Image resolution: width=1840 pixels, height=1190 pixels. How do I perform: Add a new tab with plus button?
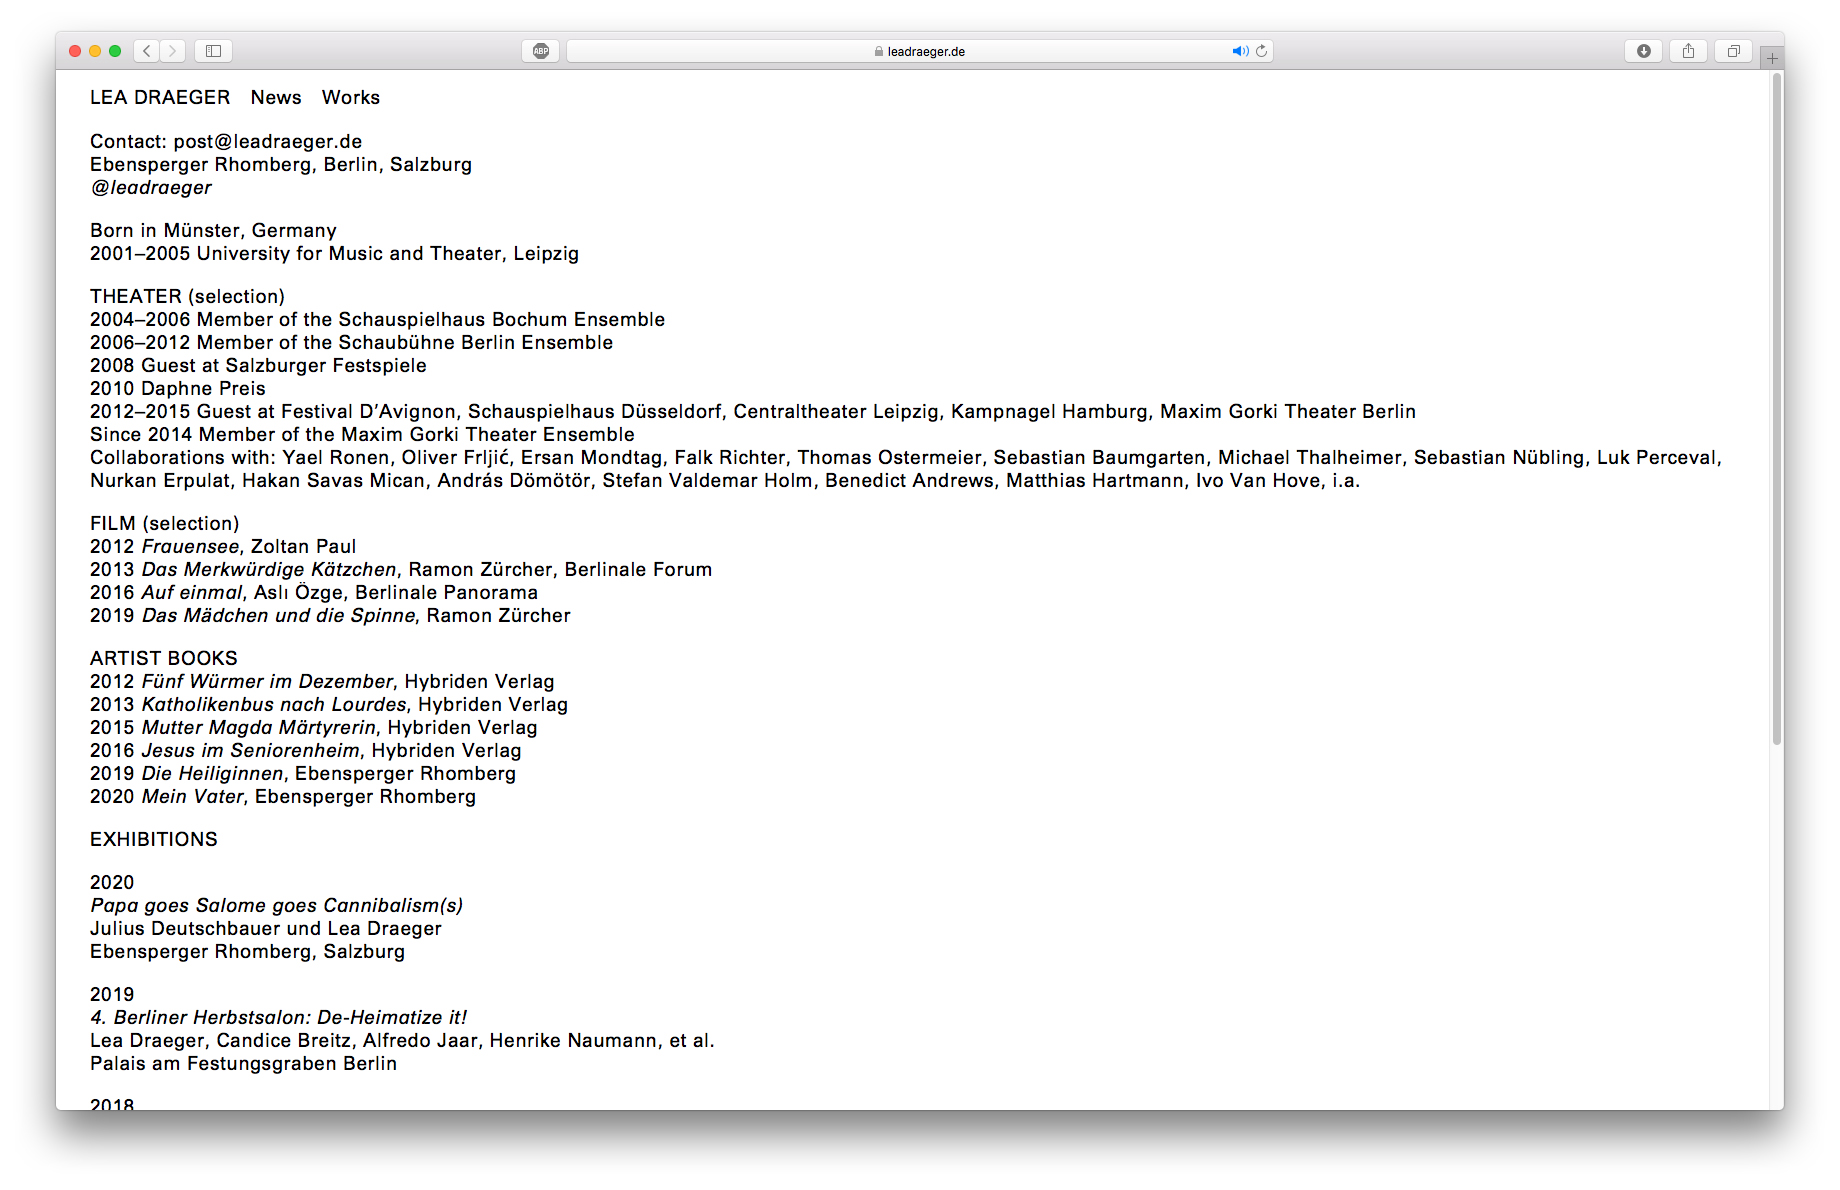pyautogui.click(x=1772, y=58)
